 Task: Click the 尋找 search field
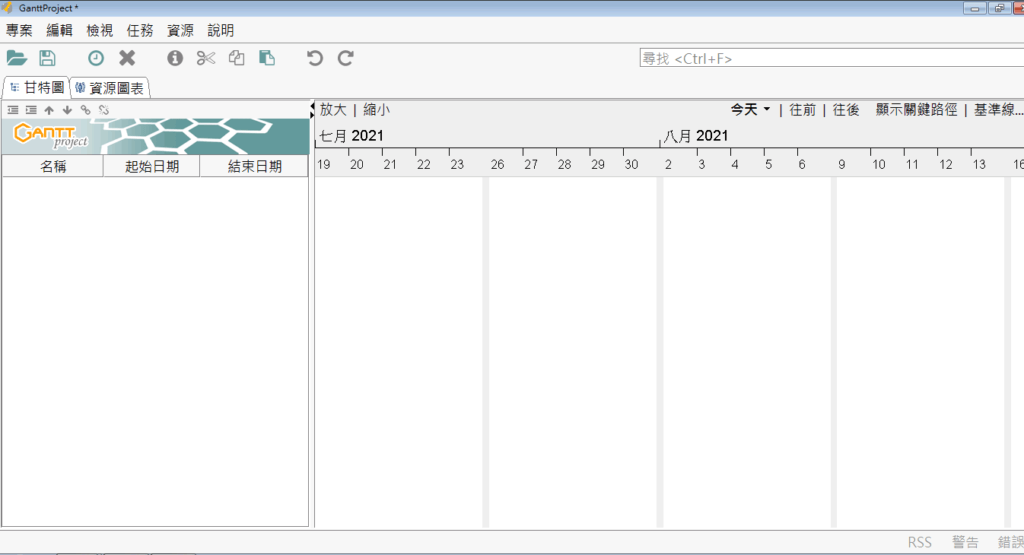(x=830, y=58)
